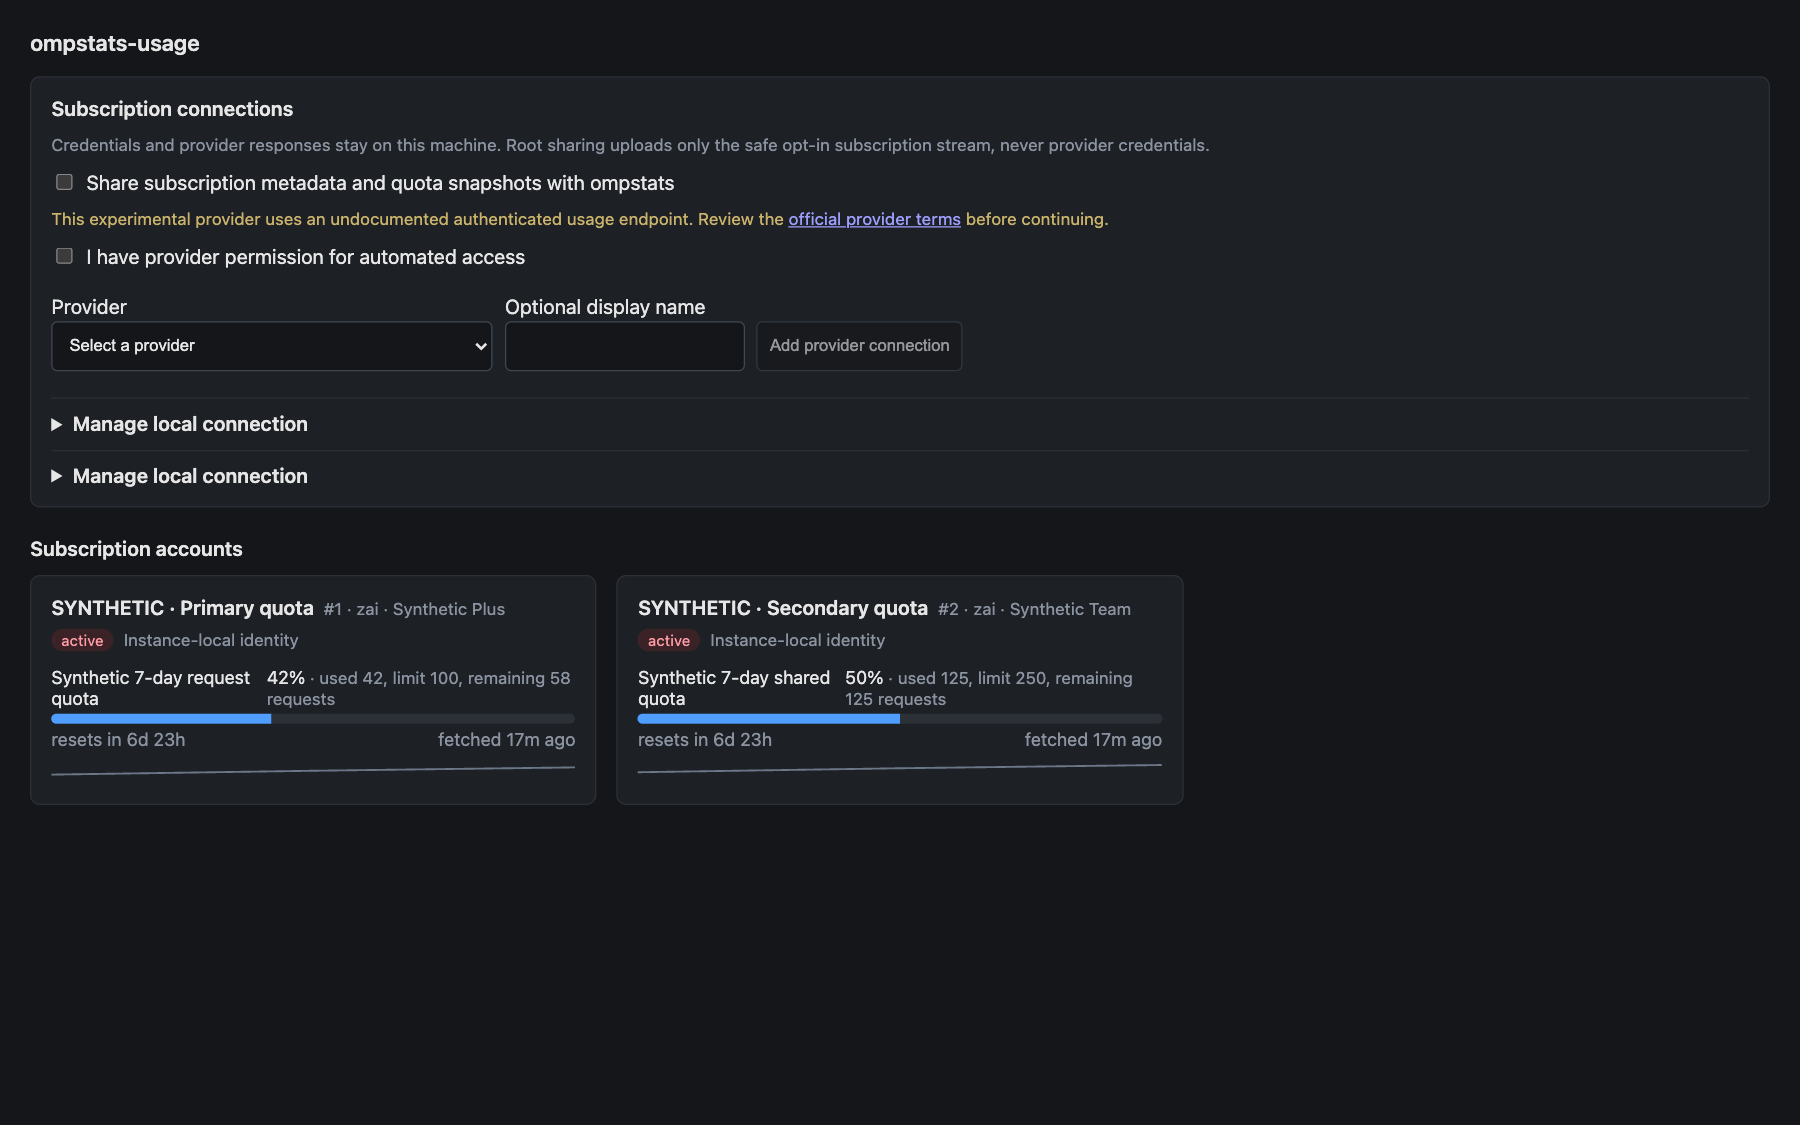Click 'Instance-local identity' on Secondary card
The width and height of the screenshot is (1800, 1125).
click(797, 640)
